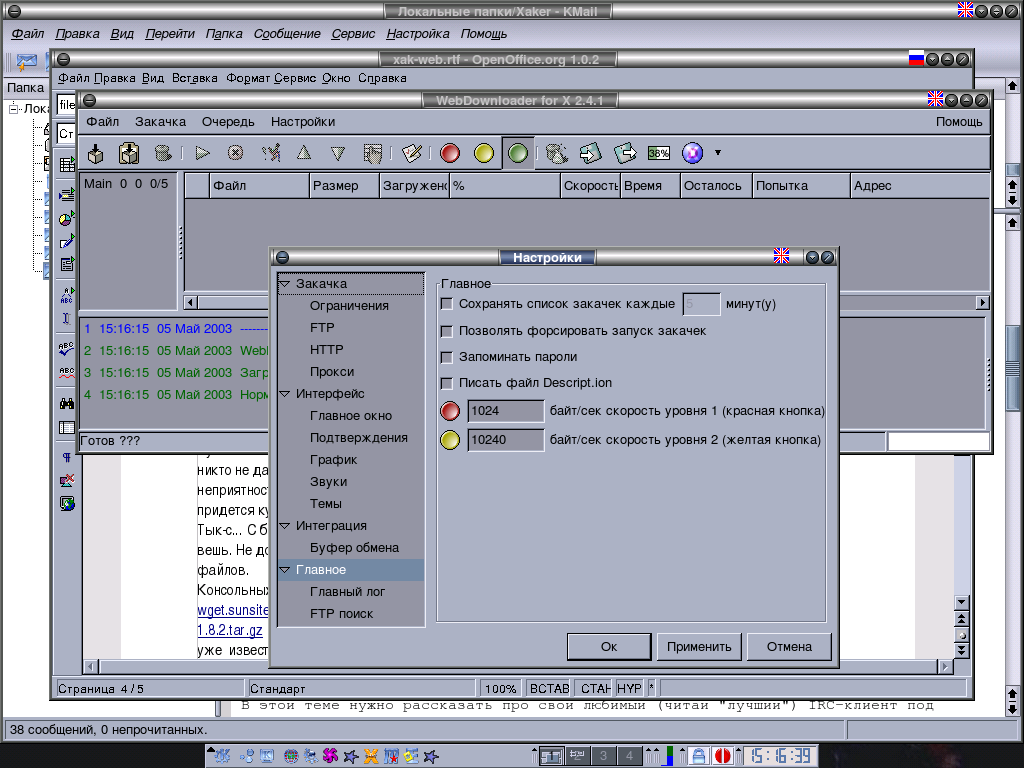Click the add new download icon in WebDownloader

point(96,153)
